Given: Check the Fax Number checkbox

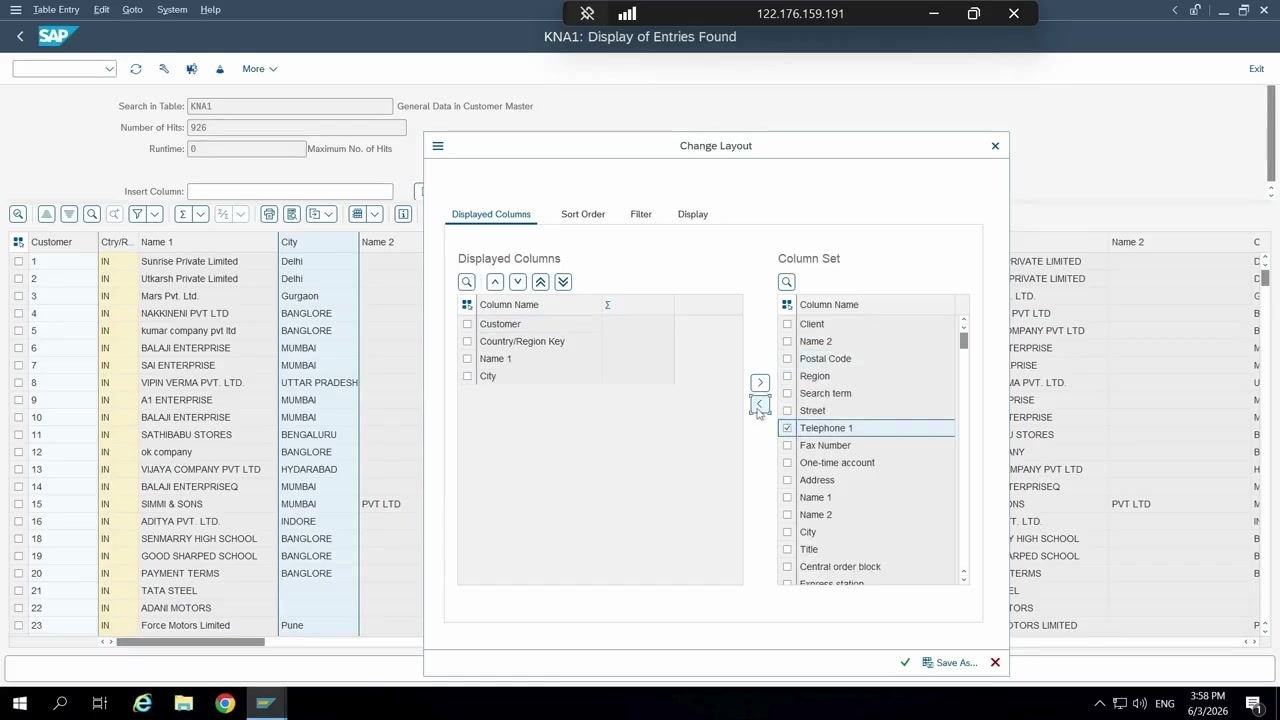Looking at the screenshot, I should [x=787, y=445].
